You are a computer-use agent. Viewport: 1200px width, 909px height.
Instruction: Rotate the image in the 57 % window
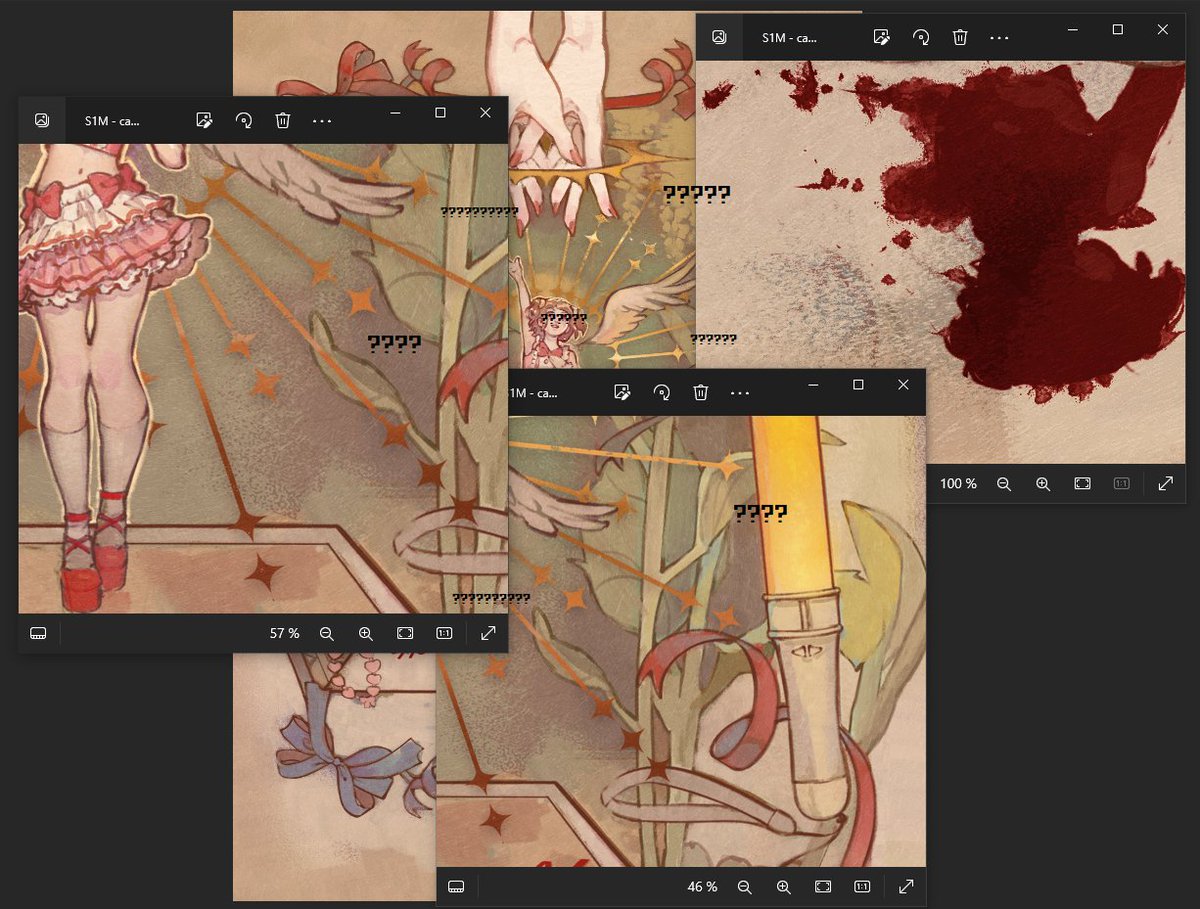[243, 120]
